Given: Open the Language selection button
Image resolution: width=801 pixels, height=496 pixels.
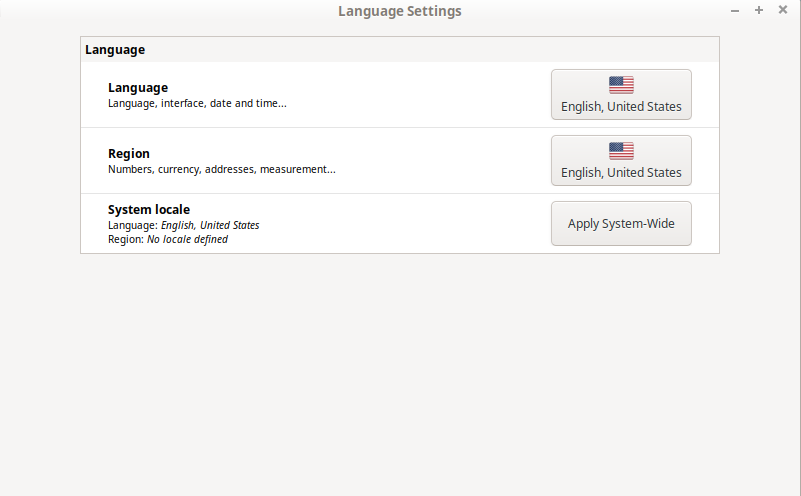Looking at the screenshot, I should [621, 95].
